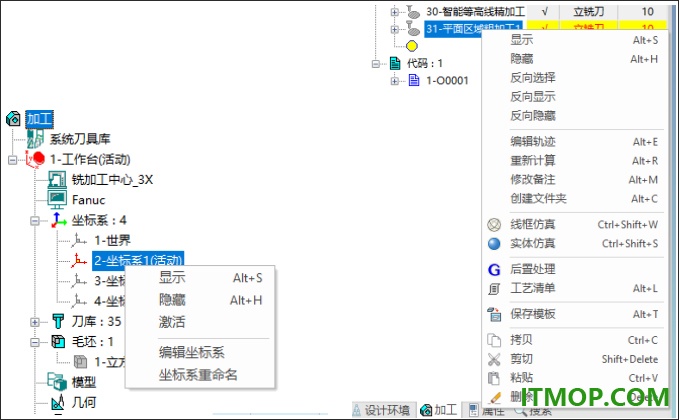Screen dimensions: 679x420
Task: Click the 1-世界 coordinate icon
Action: click(78, 240)
